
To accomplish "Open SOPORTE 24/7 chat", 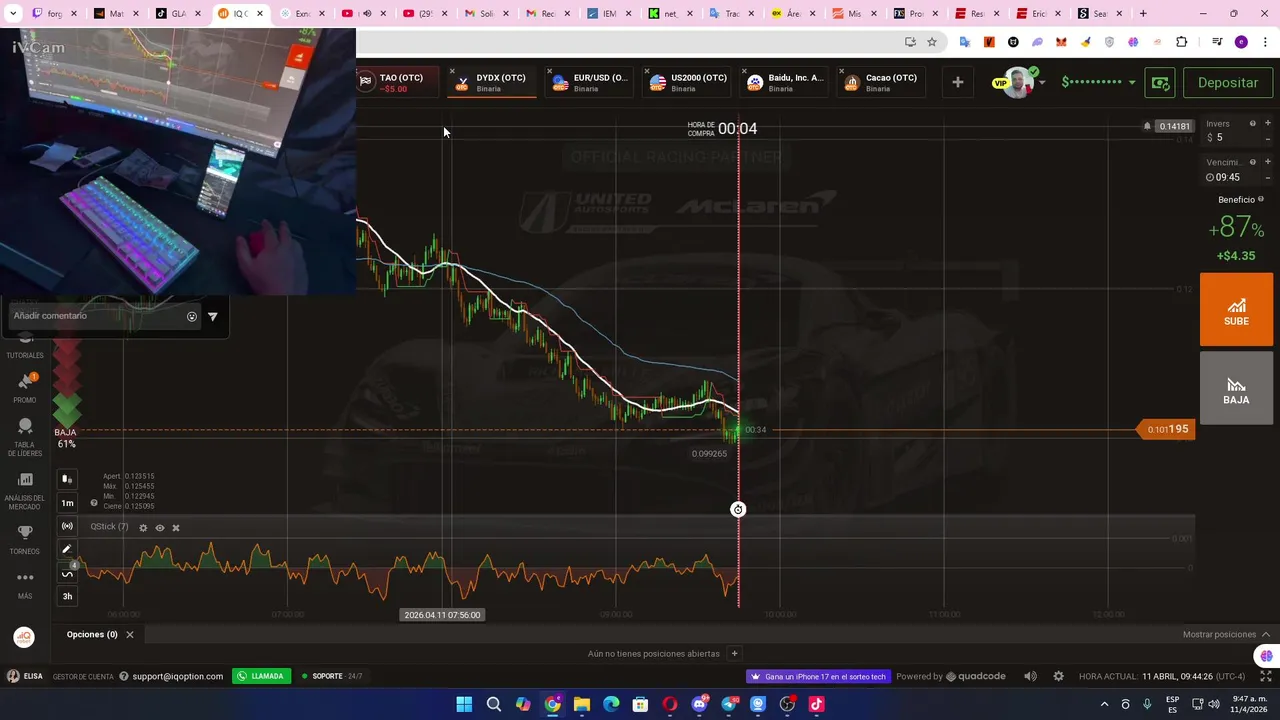I will point(331,676).
